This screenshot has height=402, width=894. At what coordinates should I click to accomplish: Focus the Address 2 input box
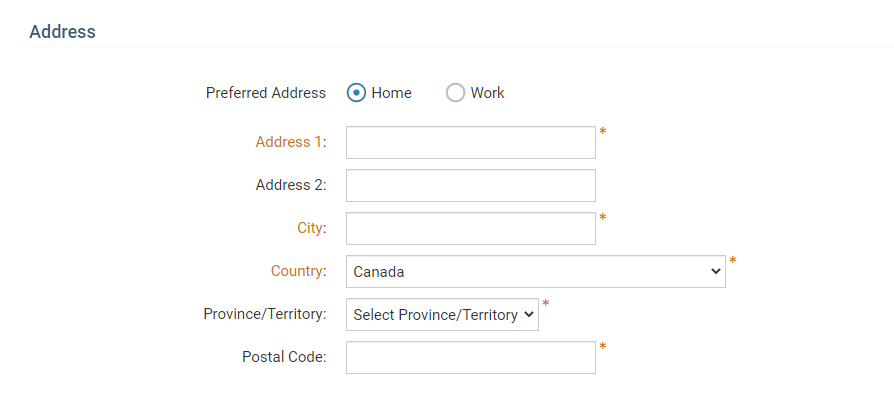[470, 186]
